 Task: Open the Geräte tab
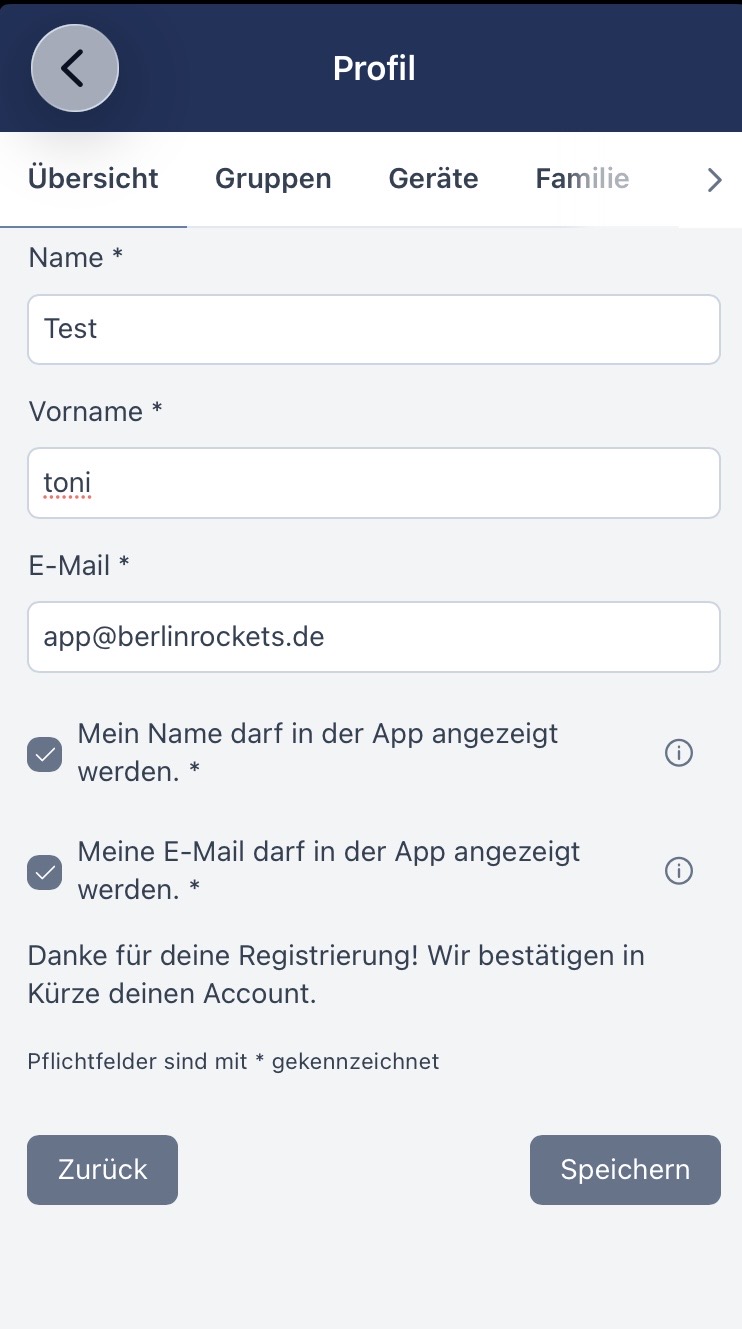[433, 179]
